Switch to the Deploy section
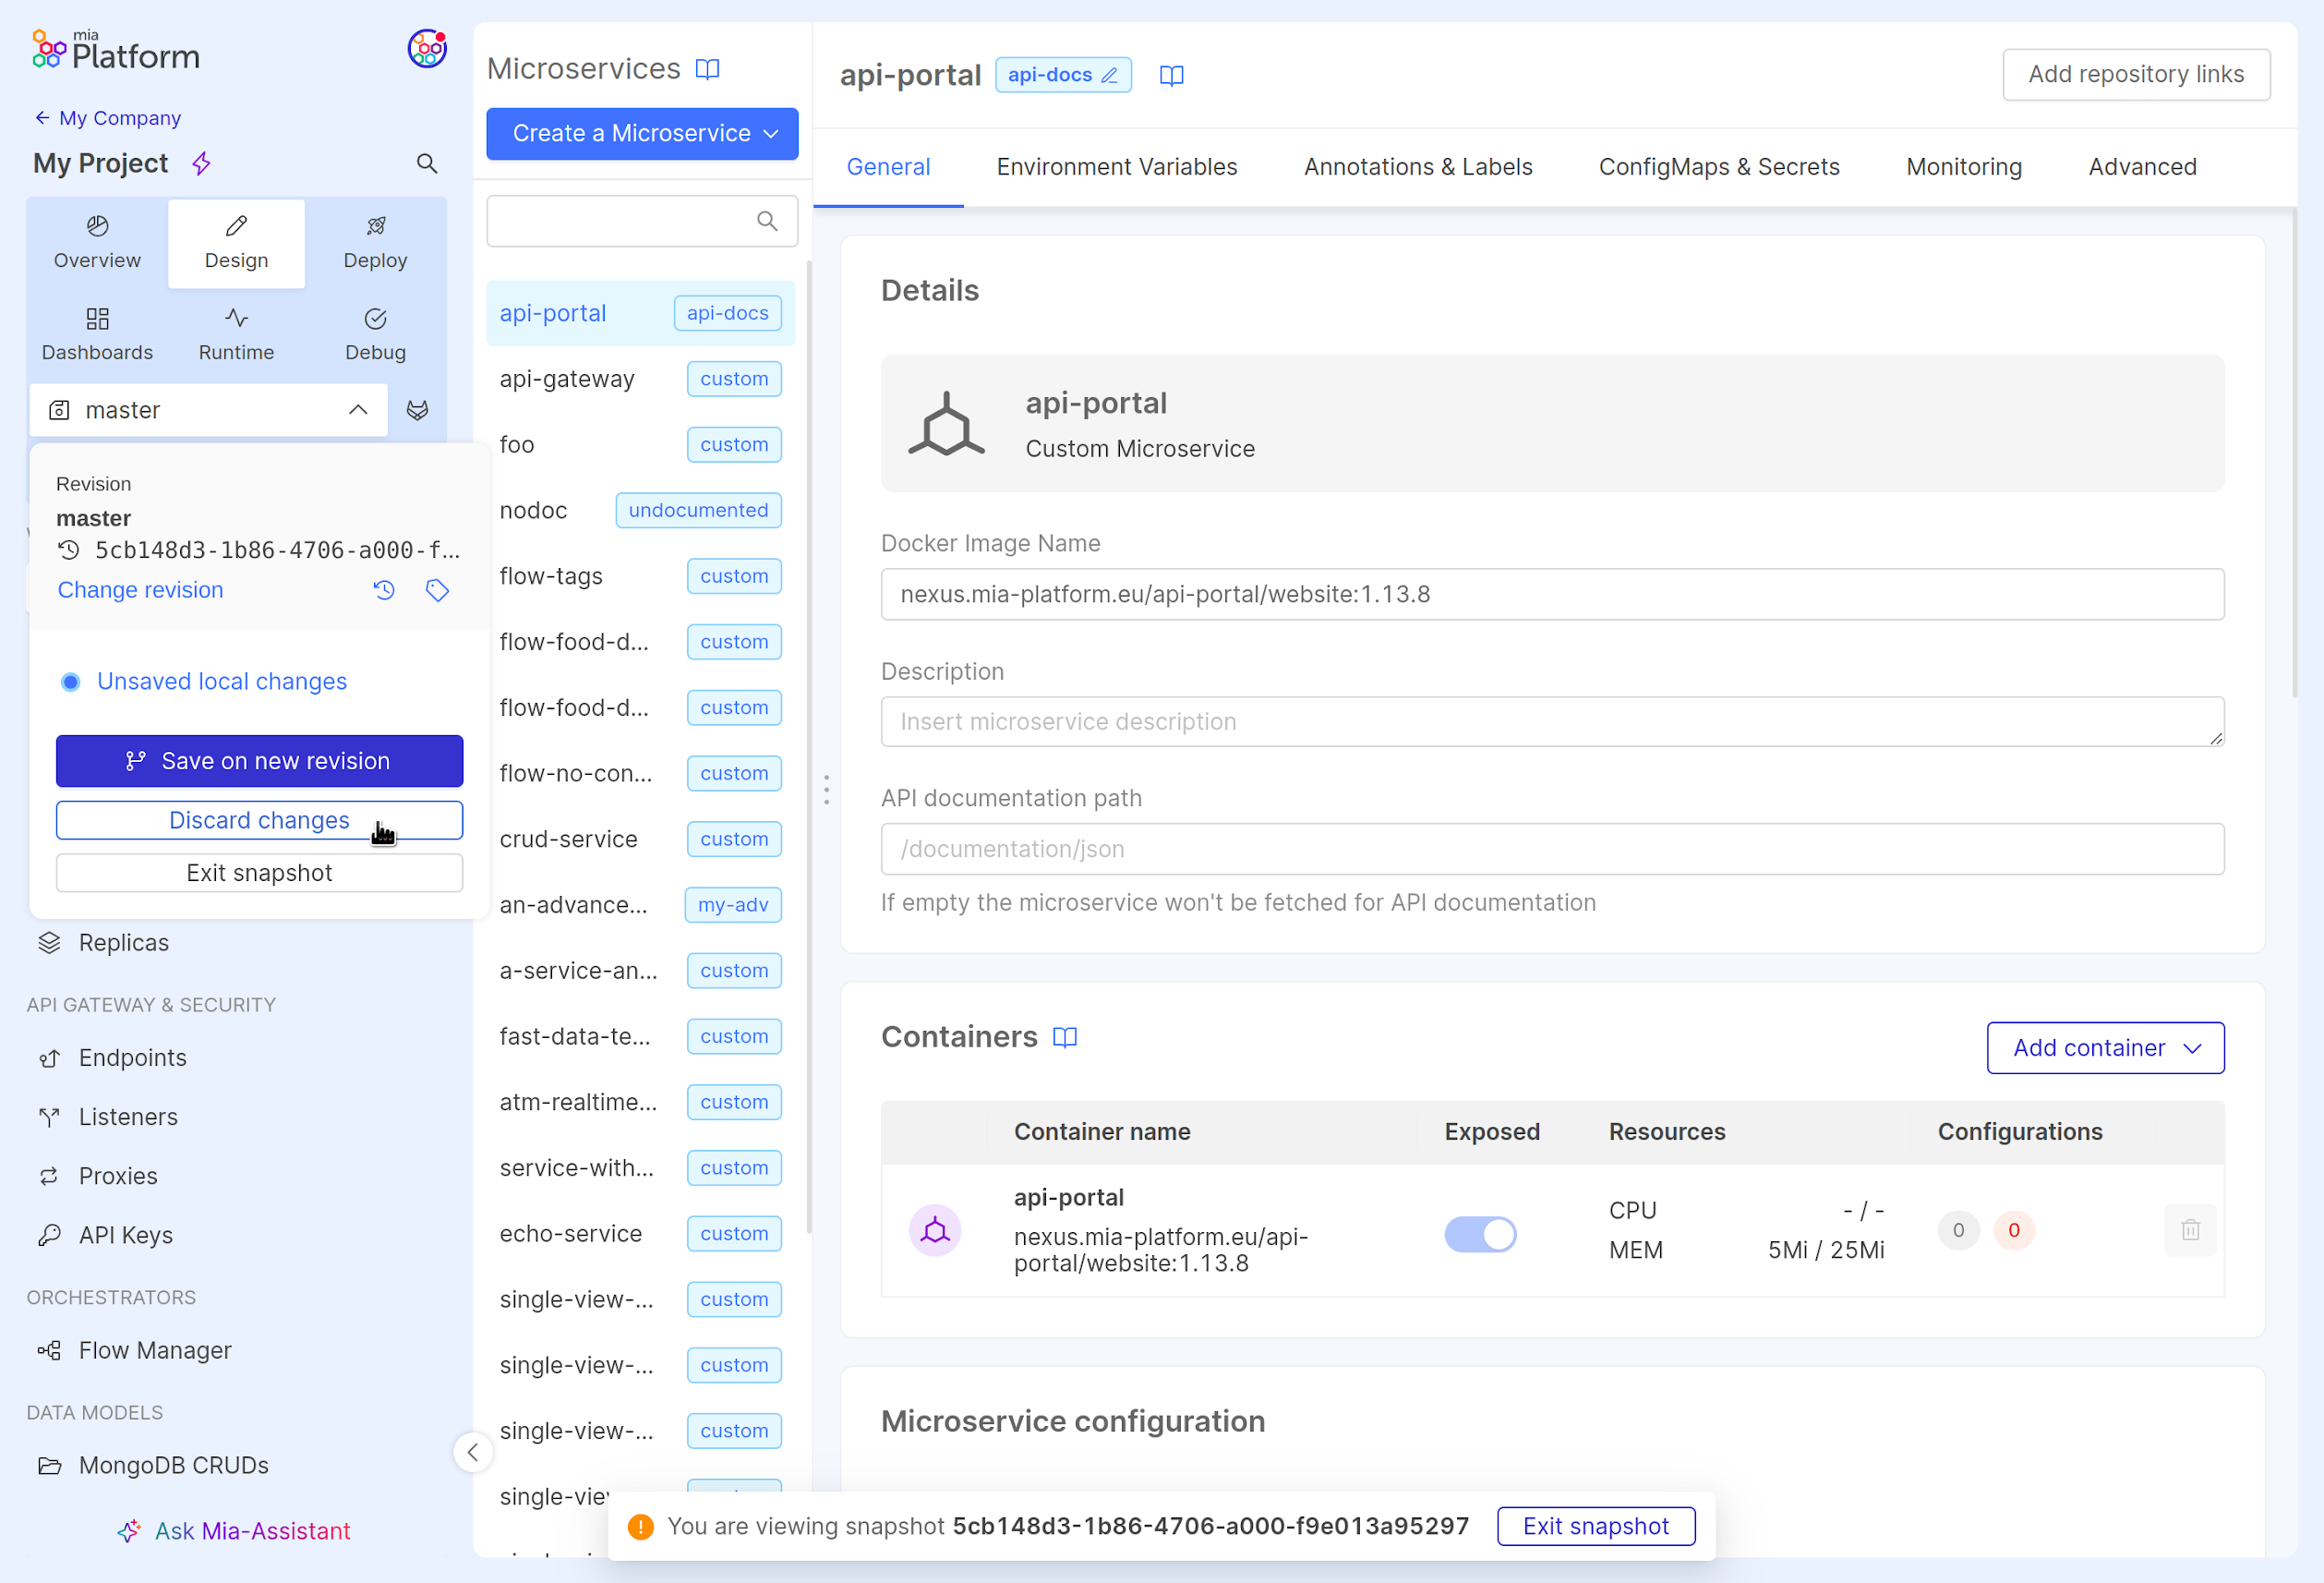Image resolution: width=2324 pixels, height=1583 pixels. click(x=374, y=242)
